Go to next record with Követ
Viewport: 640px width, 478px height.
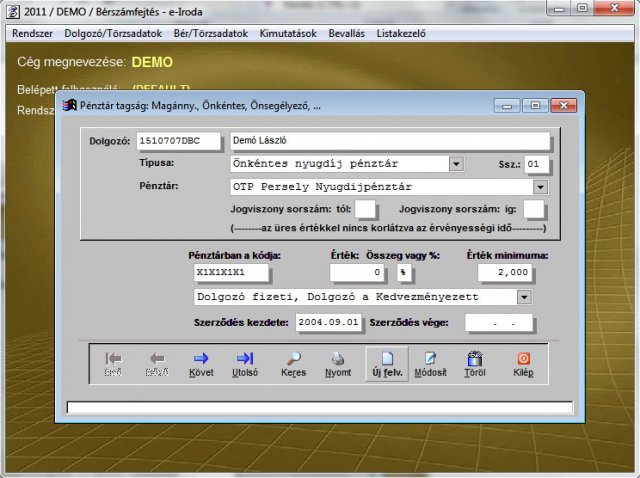point(201,363)
